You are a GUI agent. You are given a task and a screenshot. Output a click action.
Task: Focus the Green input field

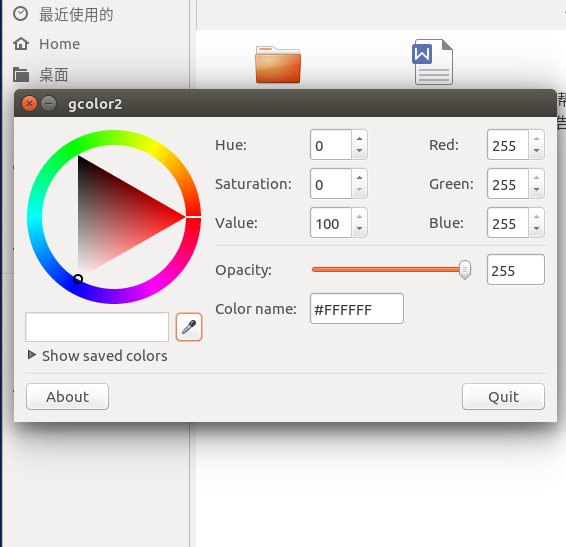[508, 184]
